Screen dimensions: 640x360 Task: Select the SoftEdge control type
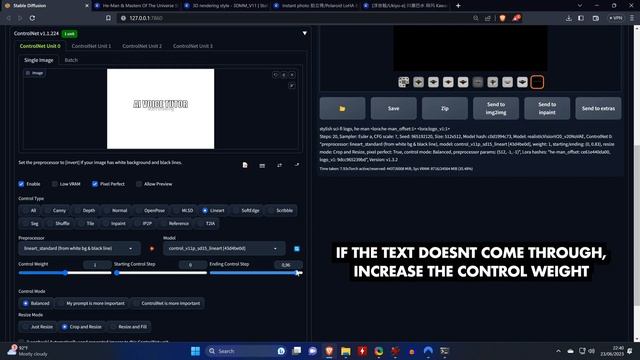tap(247, 211)
